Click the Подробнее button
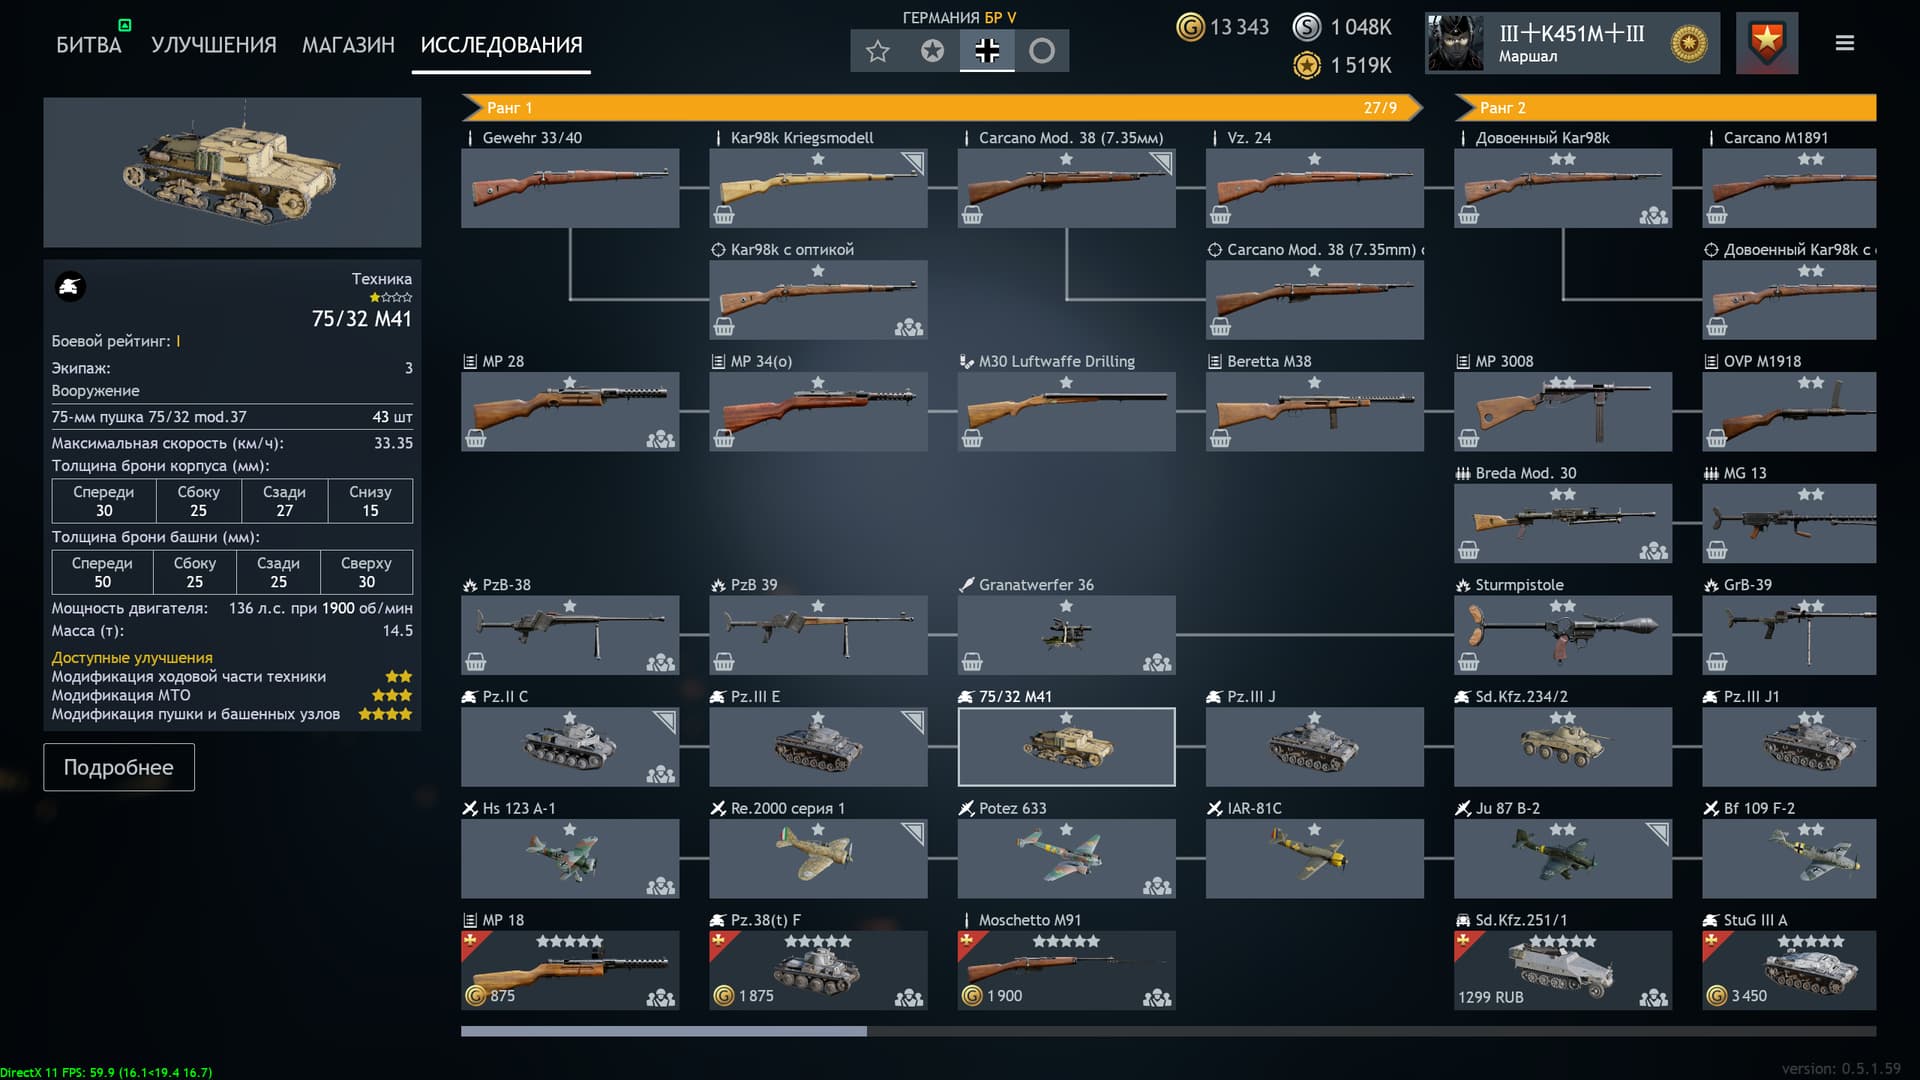Image resolution: width=1920 pixels, height=1080 pixels. click(119, 767)
